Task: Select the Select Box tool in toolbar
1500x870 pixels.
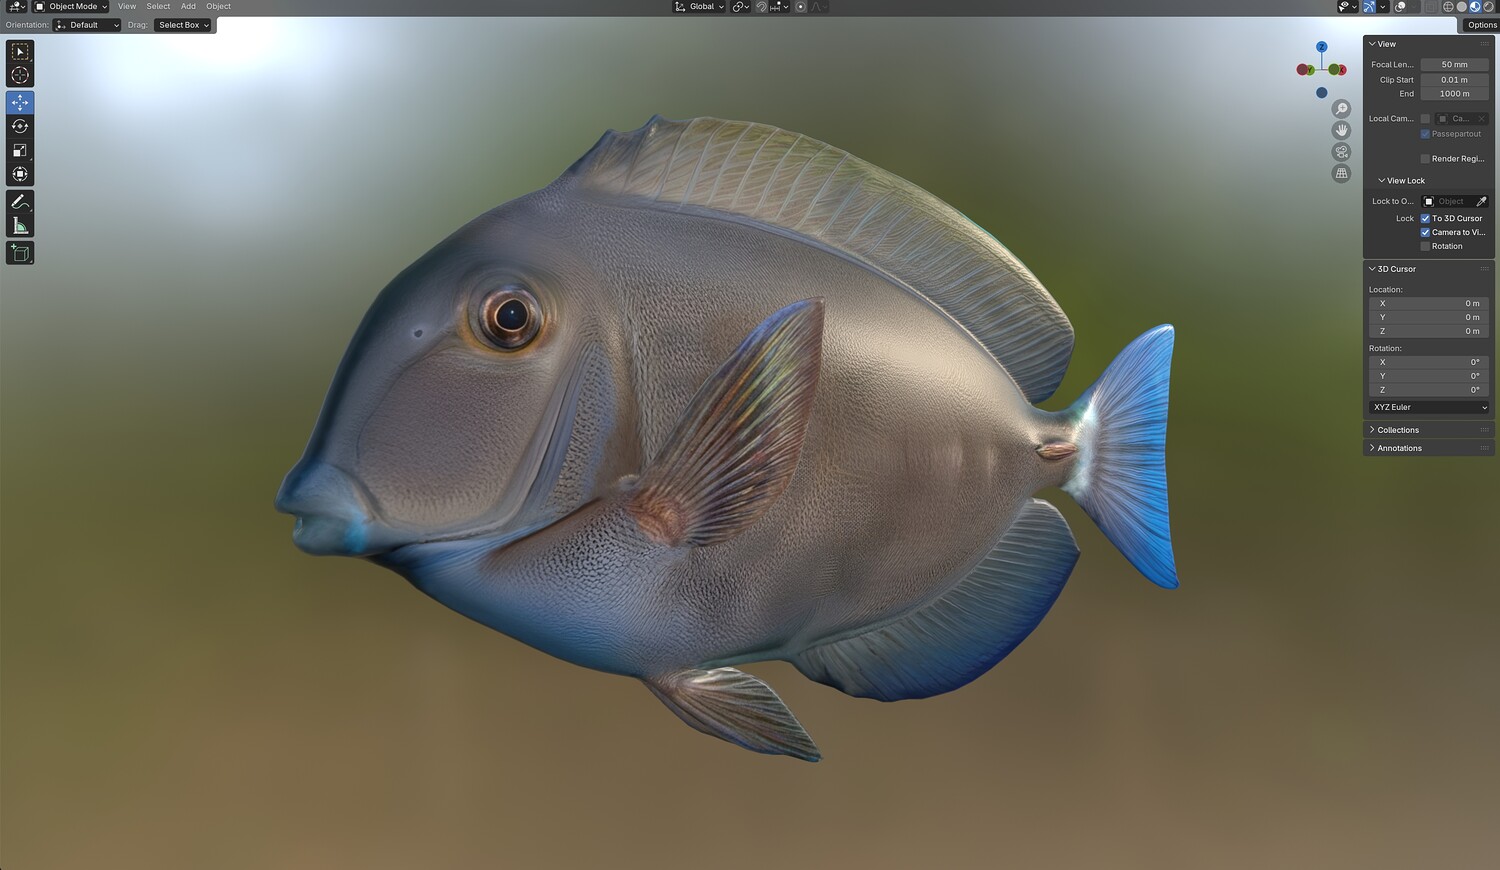Action: pyautogui.click(x=20, y=51)
